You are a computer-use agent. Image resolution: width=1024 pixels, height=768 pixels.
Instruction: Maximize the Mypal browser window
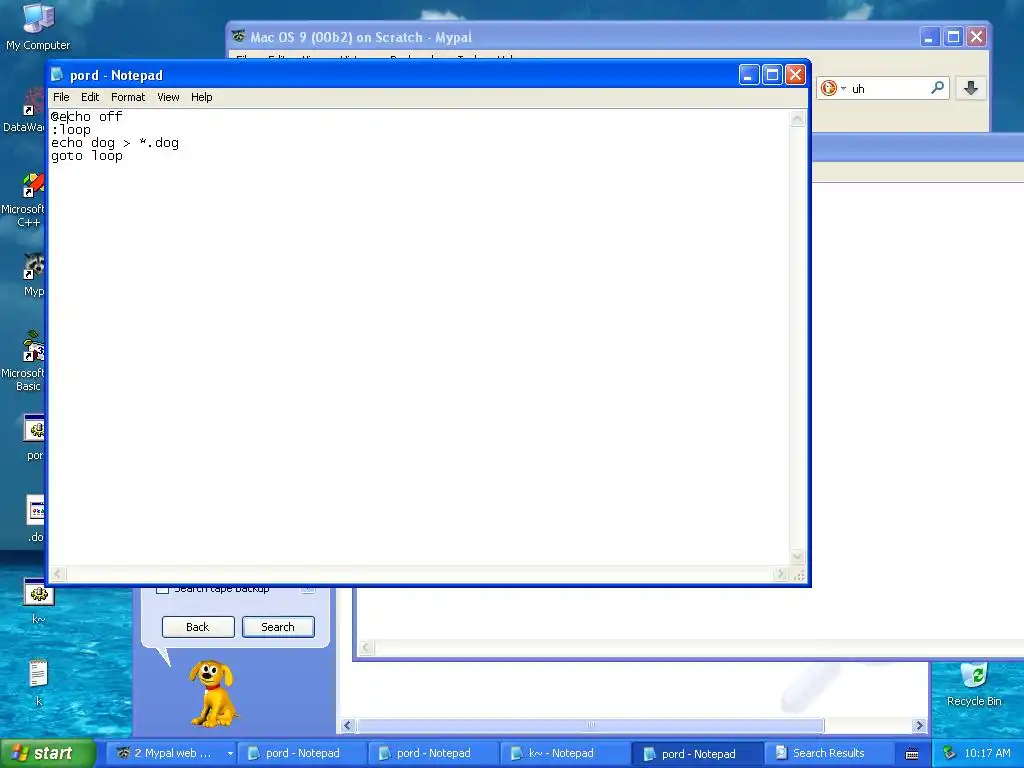click(953, 37)
